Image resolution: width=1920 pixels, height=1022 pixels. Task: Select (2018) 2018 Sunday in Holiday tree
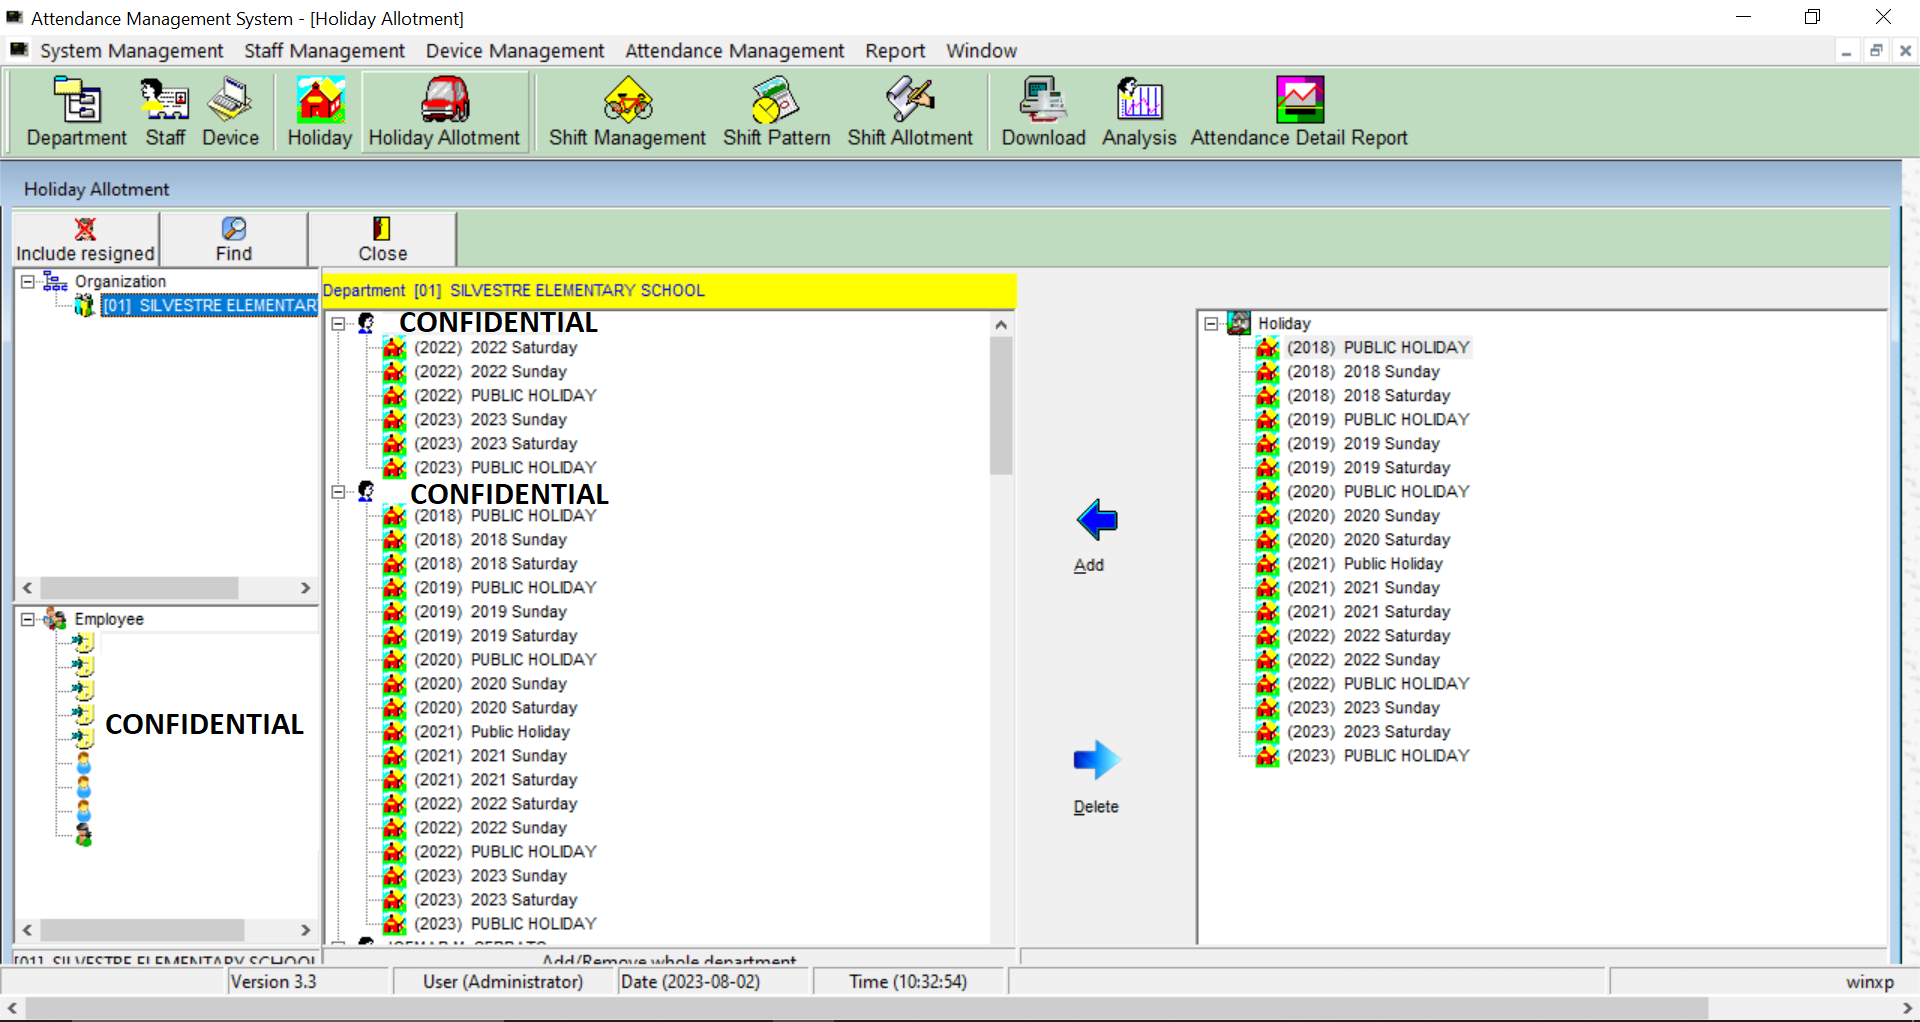coord(1363,371)
